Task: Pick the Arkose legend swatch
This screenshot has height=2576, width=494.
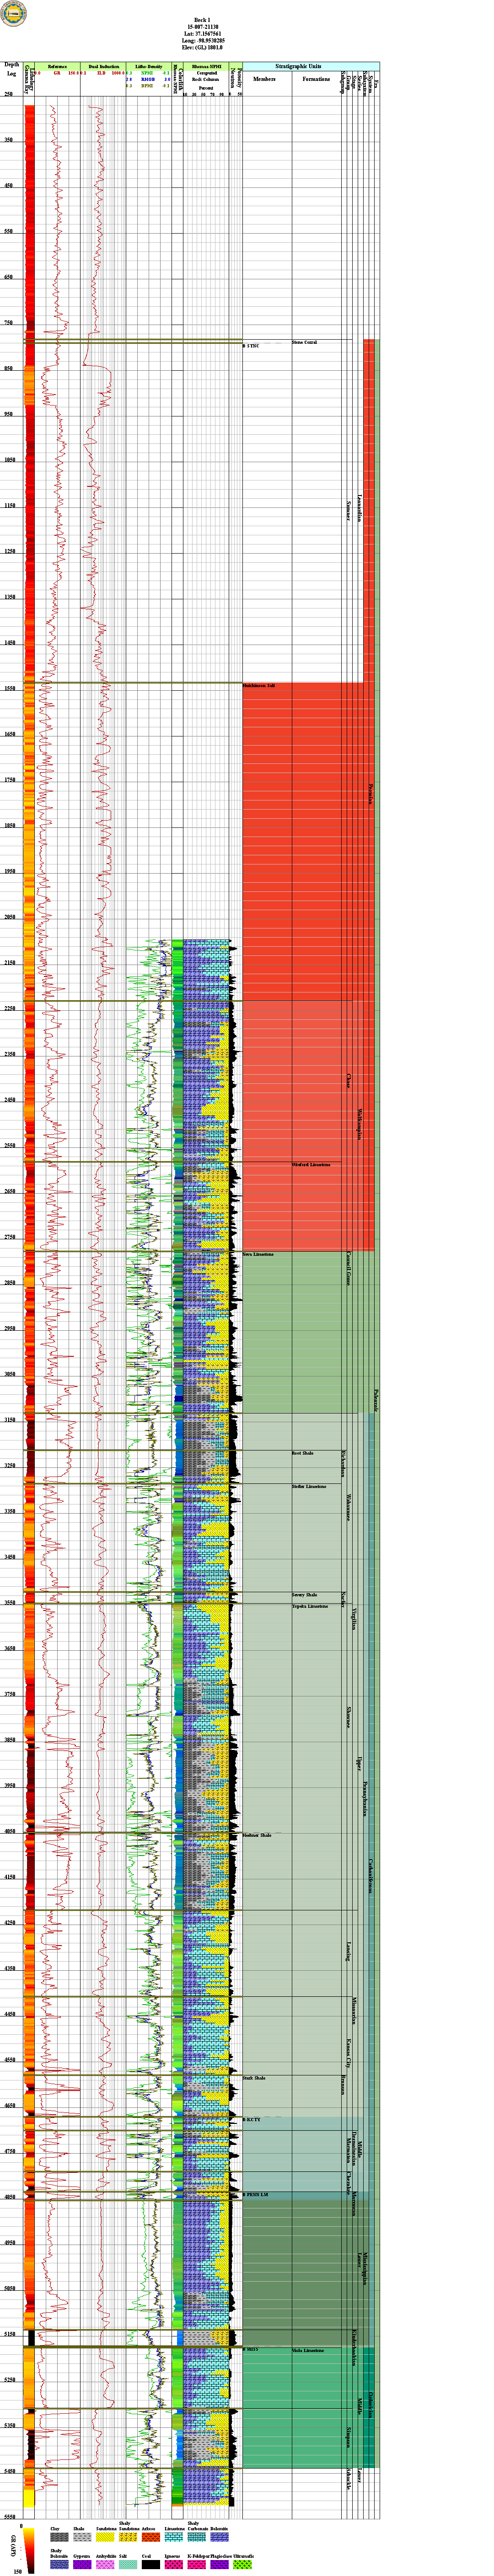Action: pyautogui.click(x=151, y=2537)
